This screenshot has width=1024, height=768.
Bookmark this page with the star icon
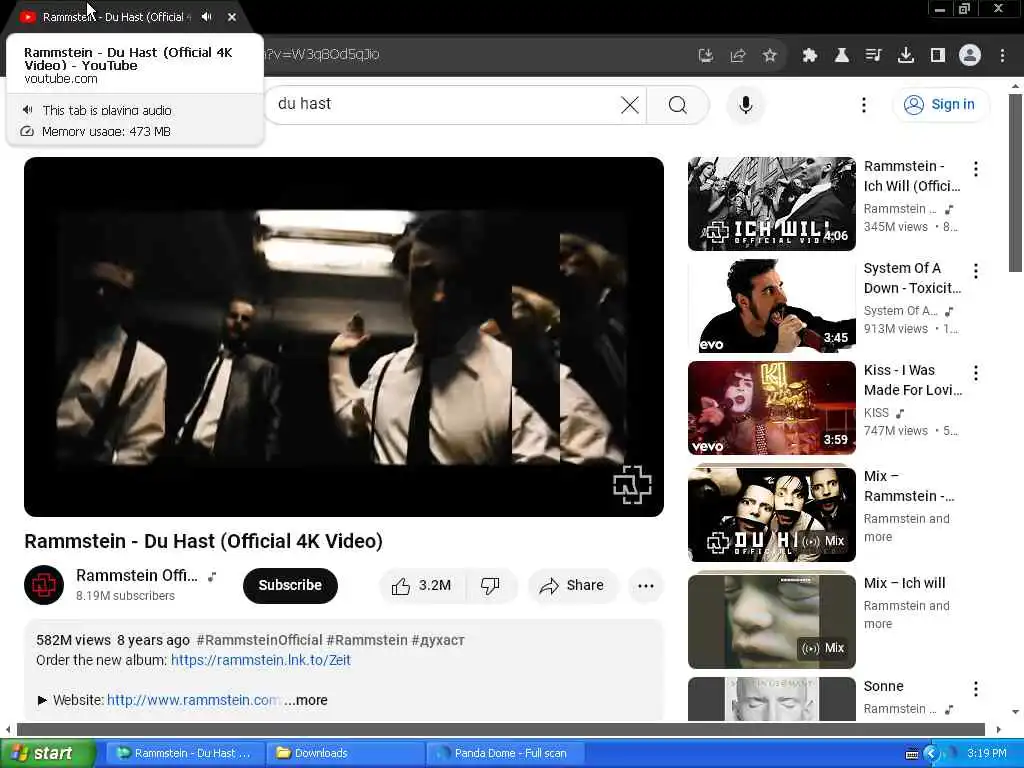tap(770, 56)
